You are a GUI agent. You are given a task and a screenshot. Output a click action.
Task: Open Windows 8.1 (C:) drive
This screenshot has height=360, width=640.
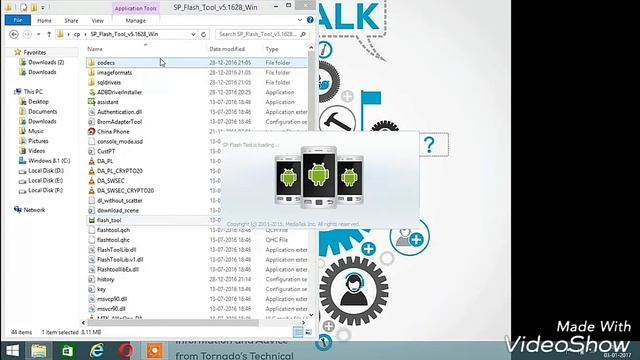tap(49, 161)
